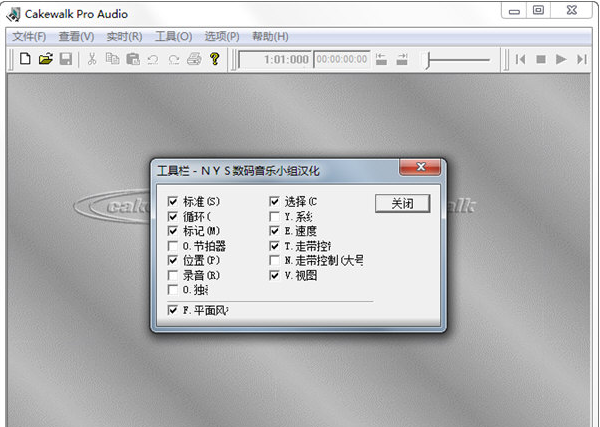Click the Undo arrow icon

pos(153,59)
